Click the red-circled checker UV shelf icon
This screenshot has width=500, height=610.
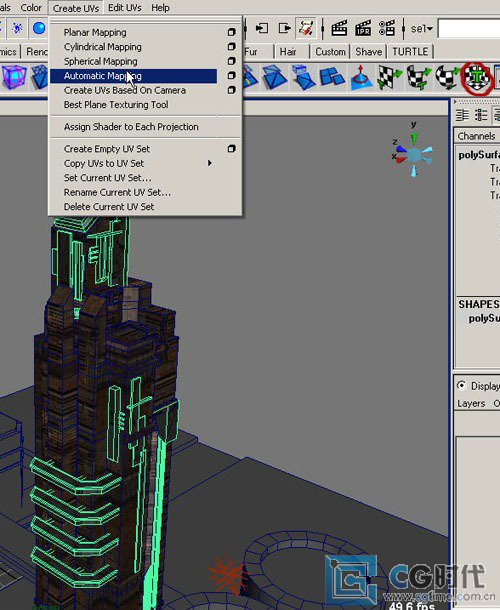pyautogui.click(x=477, y=77)
